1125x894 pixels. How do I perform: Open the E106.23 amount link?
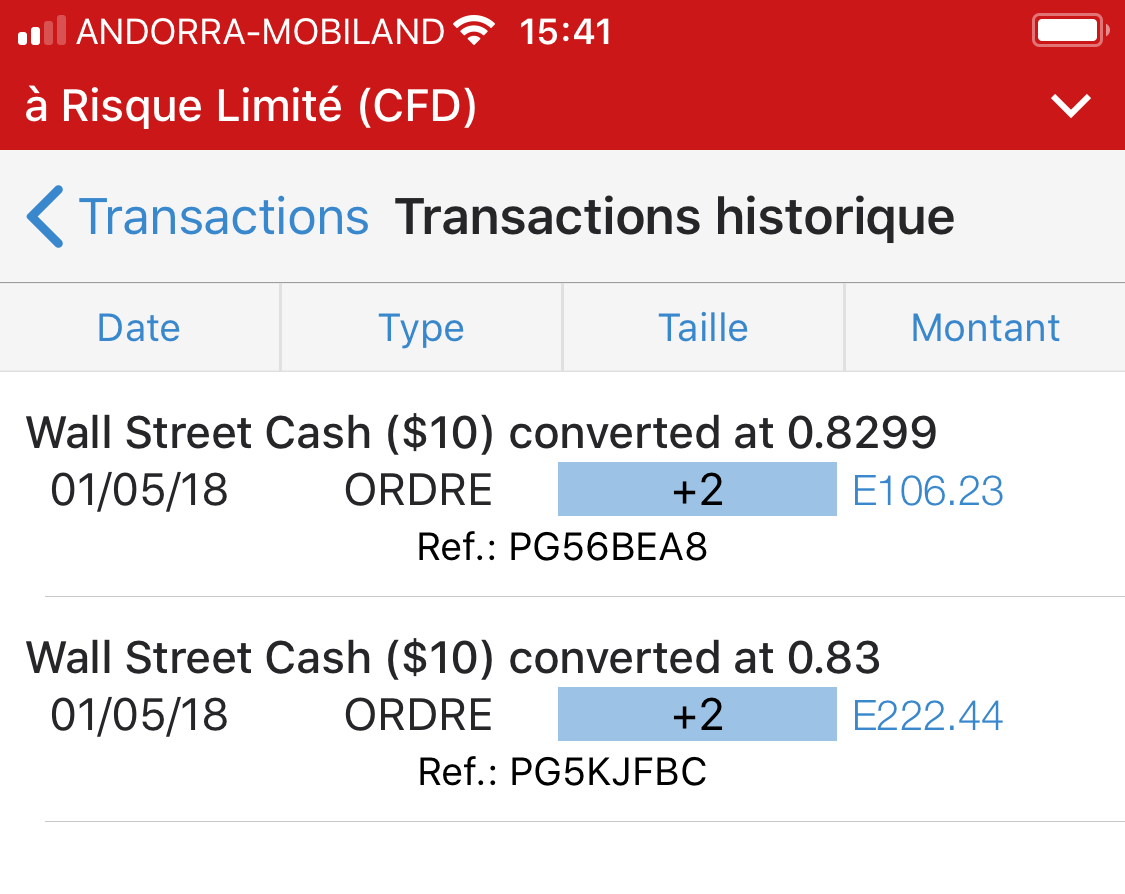(x=928, y=491)
